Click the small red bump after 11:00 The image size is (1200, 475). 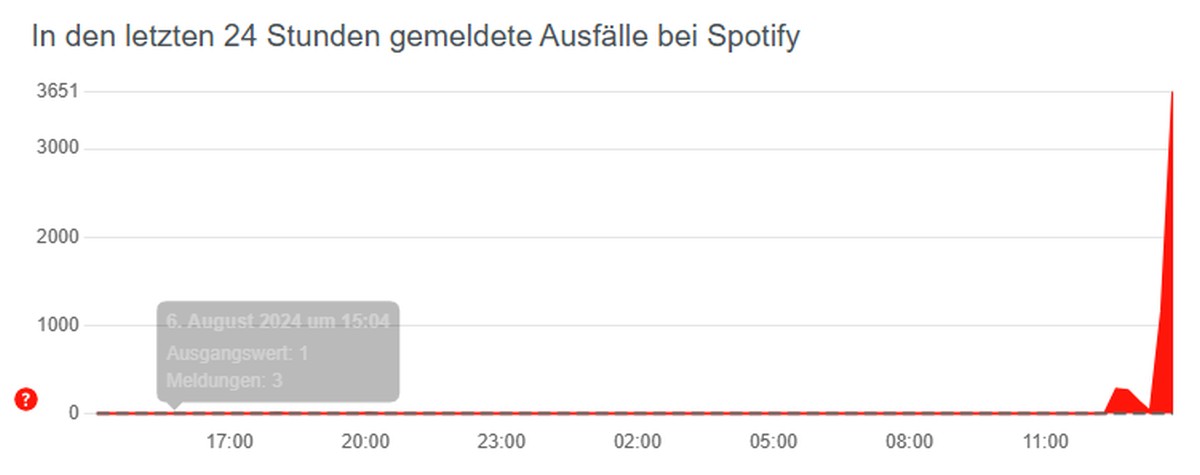coord(1122,397)
